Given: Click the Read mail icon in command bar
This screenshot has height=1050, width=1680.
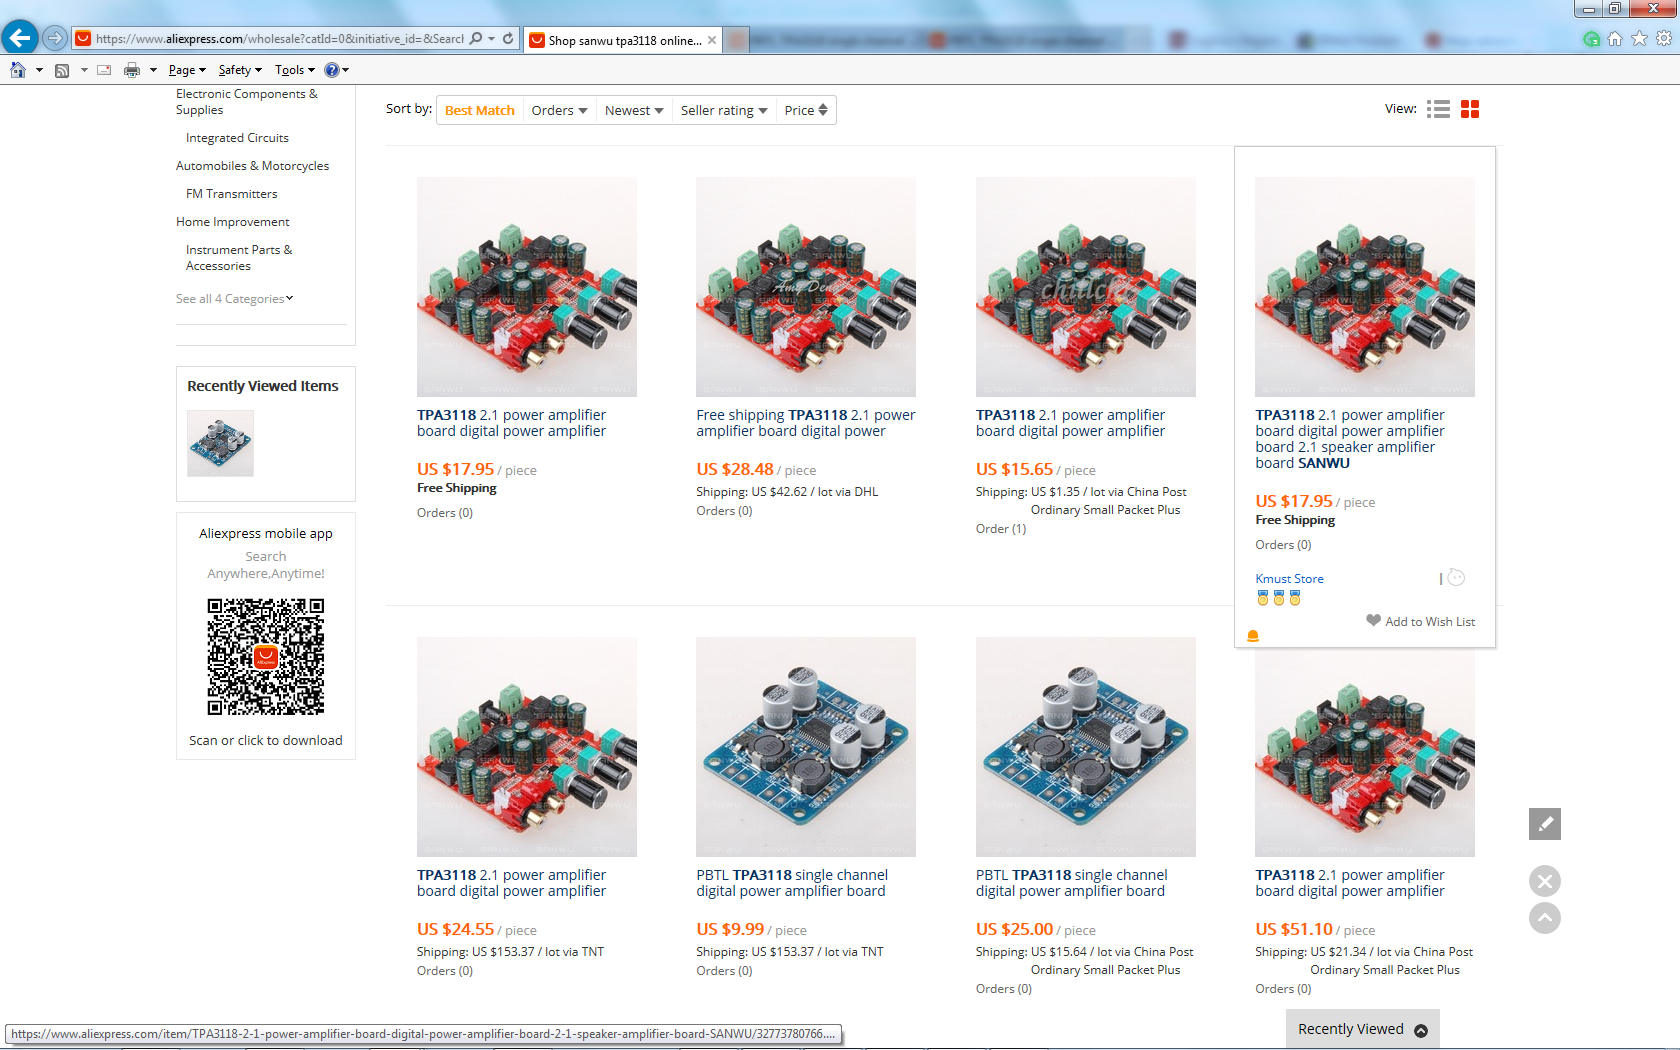Looking at the screenshot, I should tap(104, 70).
